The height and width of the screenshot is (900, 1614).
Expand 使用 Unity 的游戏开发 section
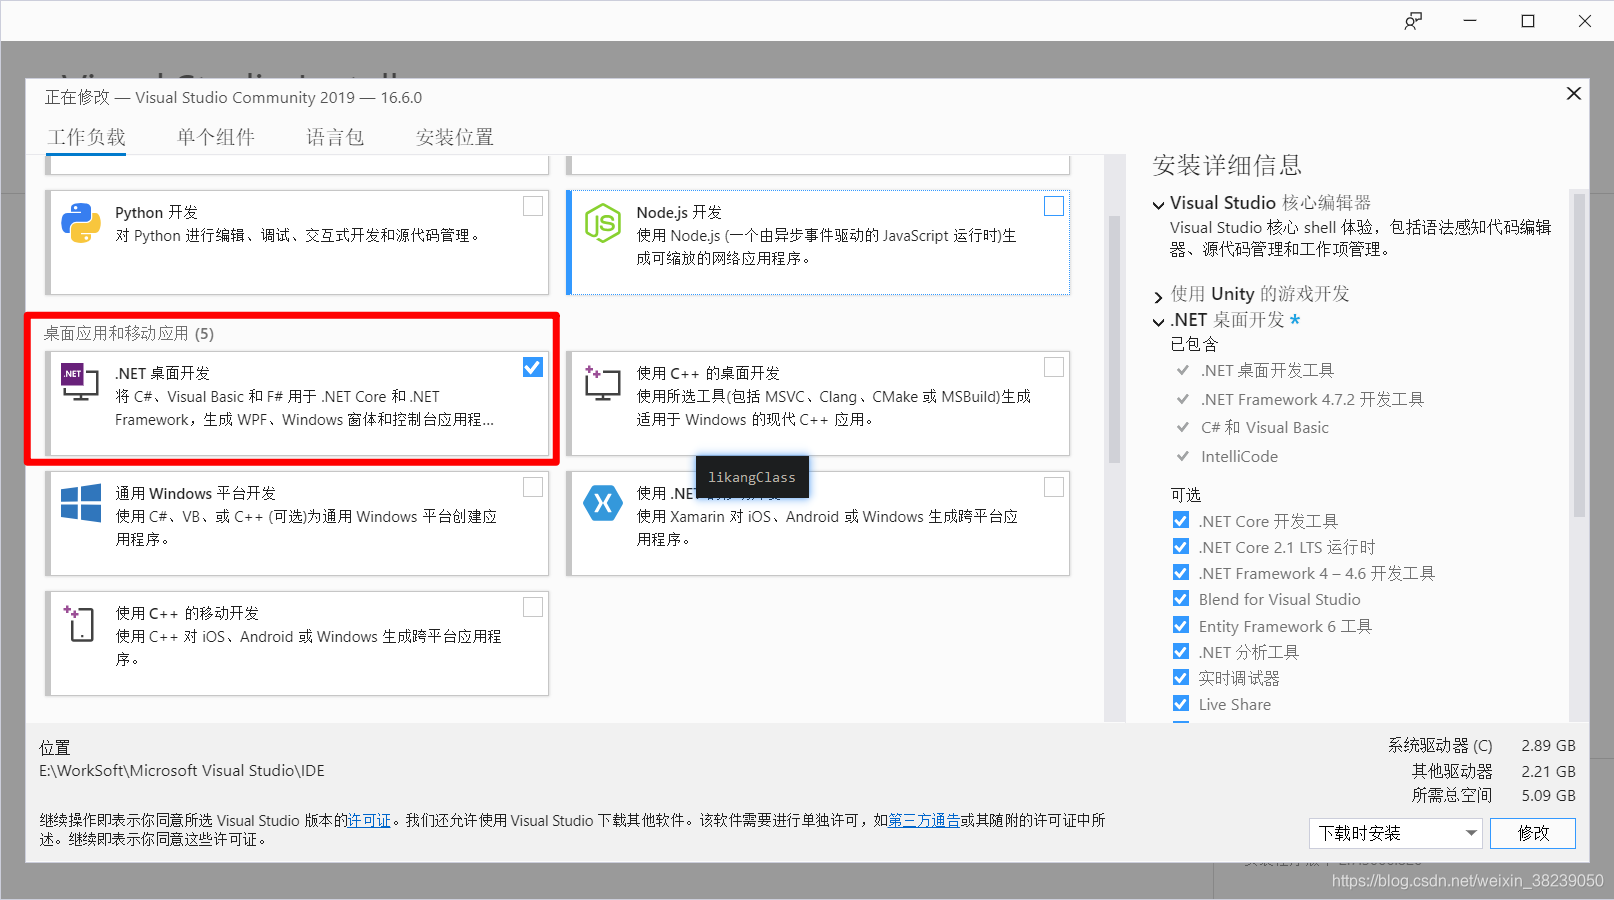tap(1158, 296)
